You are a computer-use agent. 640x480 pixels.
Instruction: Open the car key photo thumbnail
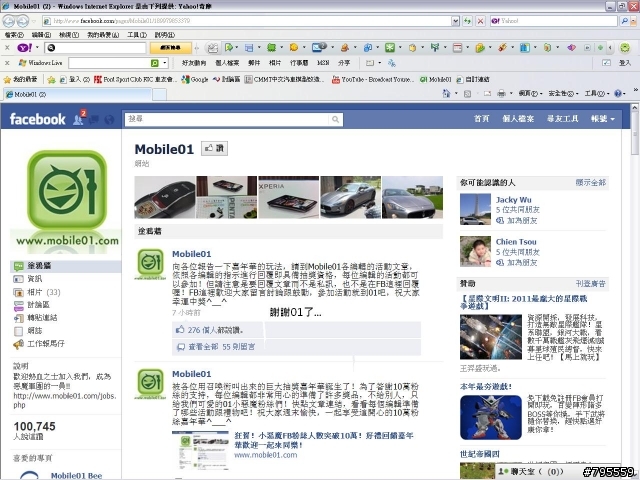(x=165, y=197)
